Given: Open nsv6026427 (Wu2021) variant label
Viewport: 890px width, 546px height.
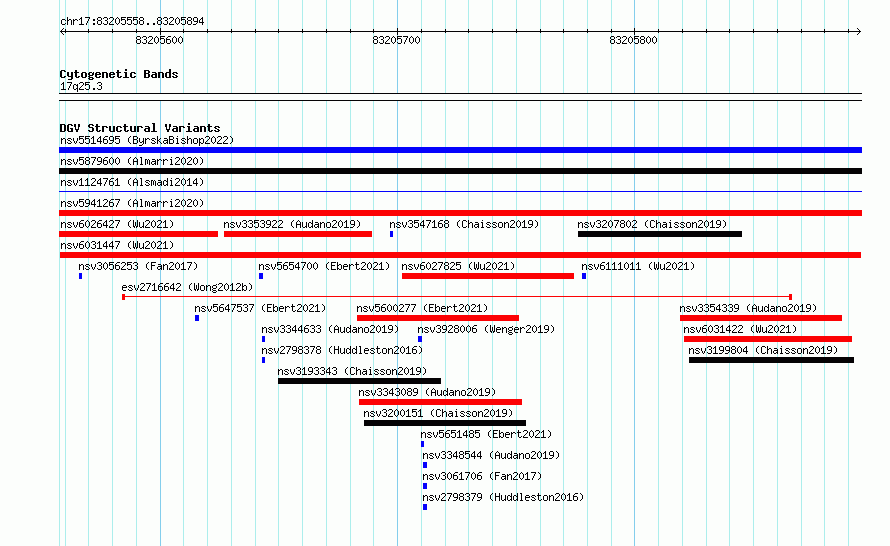Looking at the screenshot, I should point(117,224).
